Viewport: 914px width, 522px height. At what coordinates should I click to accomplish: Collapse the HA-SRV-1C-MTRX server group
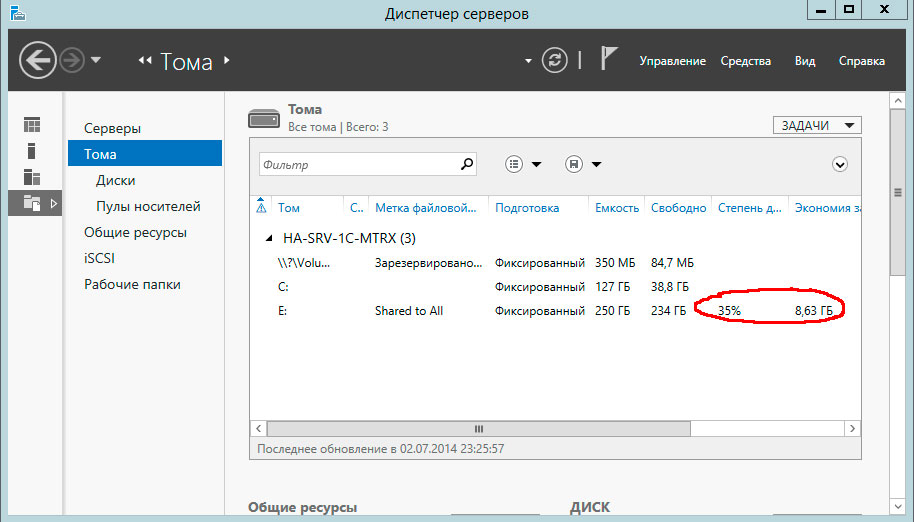268,239
